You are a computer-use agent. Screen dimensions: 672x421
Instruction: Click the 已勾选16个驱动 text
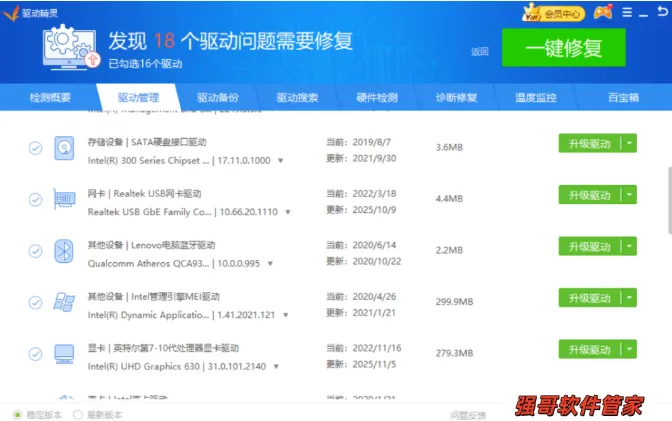click(145, 64)
